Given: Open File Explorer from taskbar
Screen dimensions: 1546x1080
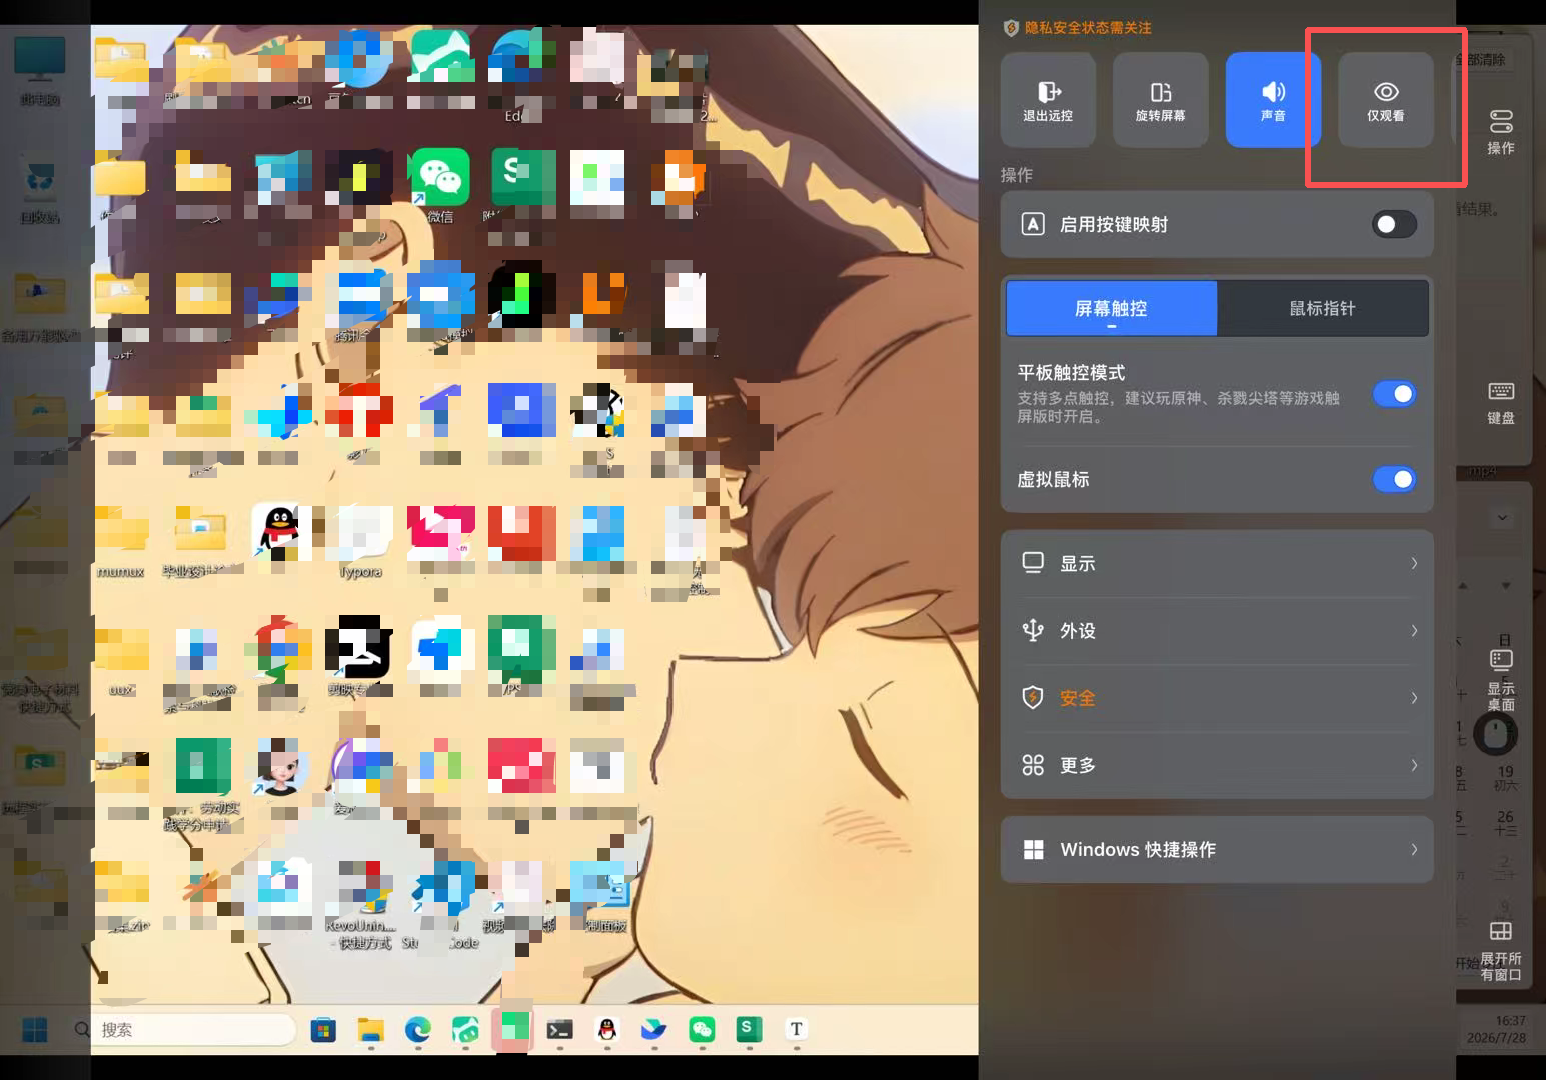Looking at the screenshot, I should (371, 1029).
